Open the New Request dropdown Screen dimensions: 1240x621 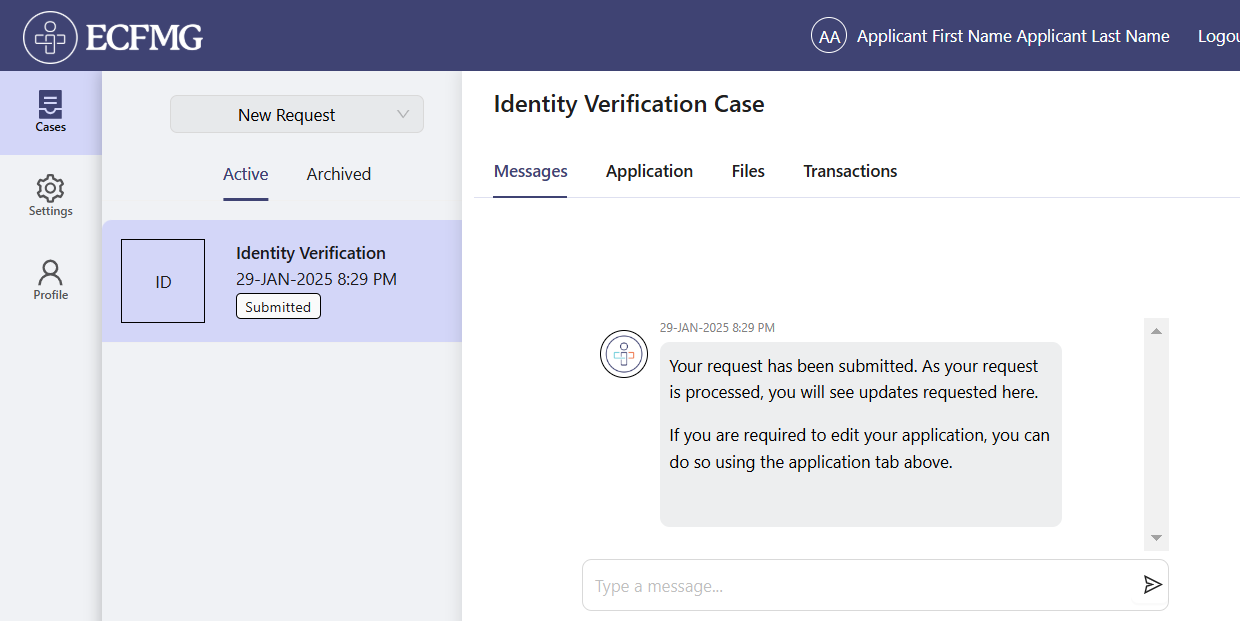click(296, 114)
